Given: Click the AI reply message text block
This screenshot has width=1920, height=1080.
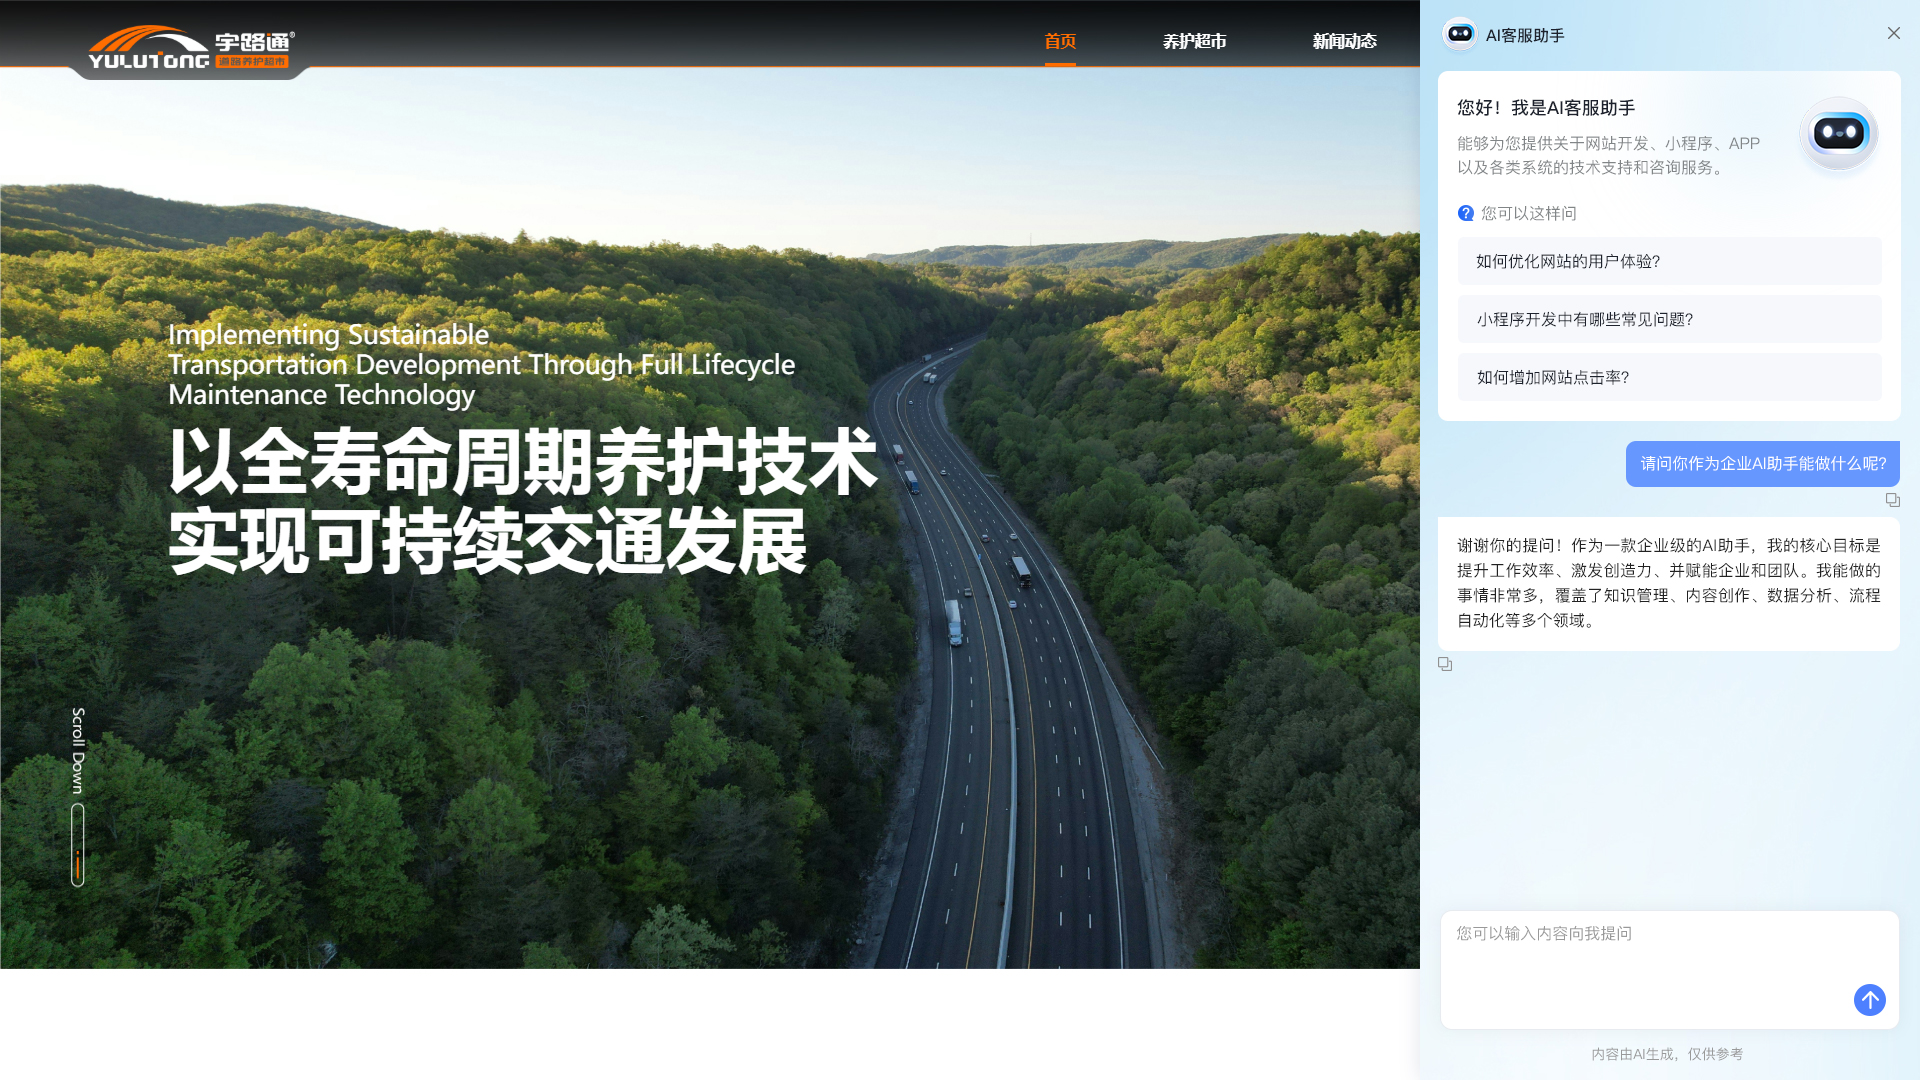Looking at the screenshot, I should point(1668,583).
